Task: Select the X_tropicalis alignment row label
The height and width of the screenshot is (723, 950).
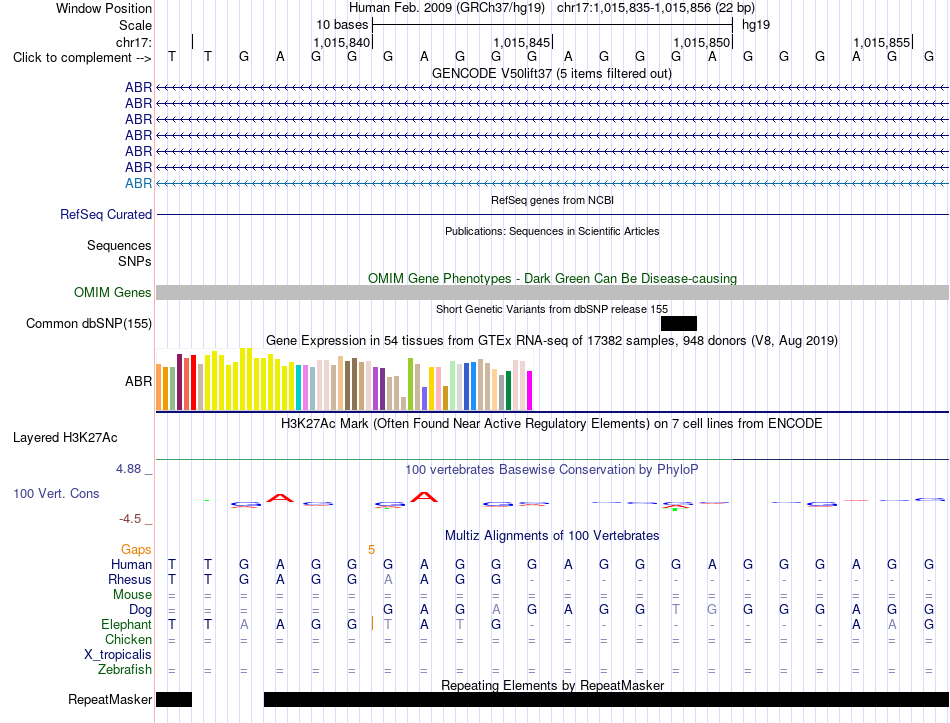Action: pos(118,655)
